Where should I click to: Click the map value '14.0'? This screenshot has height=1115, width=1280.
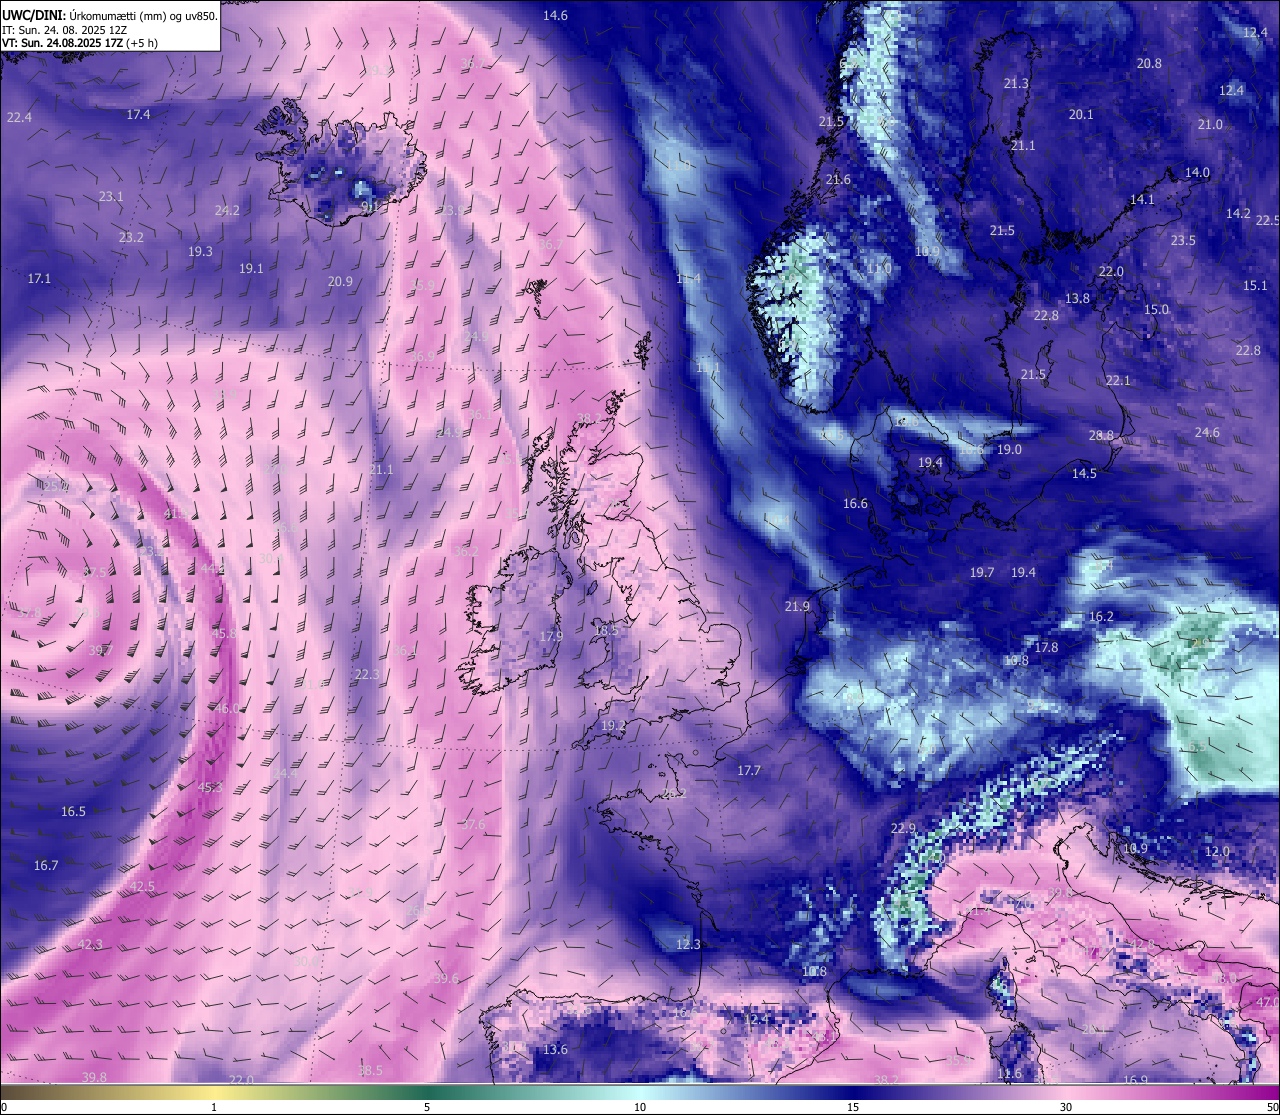pyautogui.click(x=1197, y=173)
